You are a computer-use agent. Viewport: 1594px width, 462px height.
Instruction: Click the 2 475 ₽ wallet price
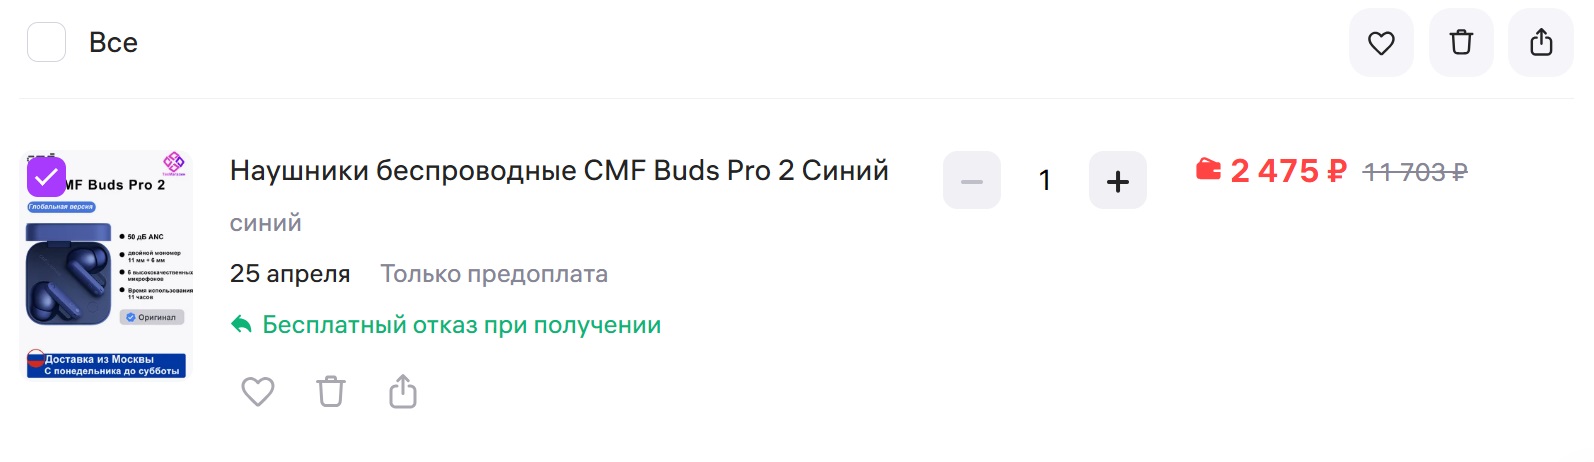pyautogui.click(x=1288, y=172)
